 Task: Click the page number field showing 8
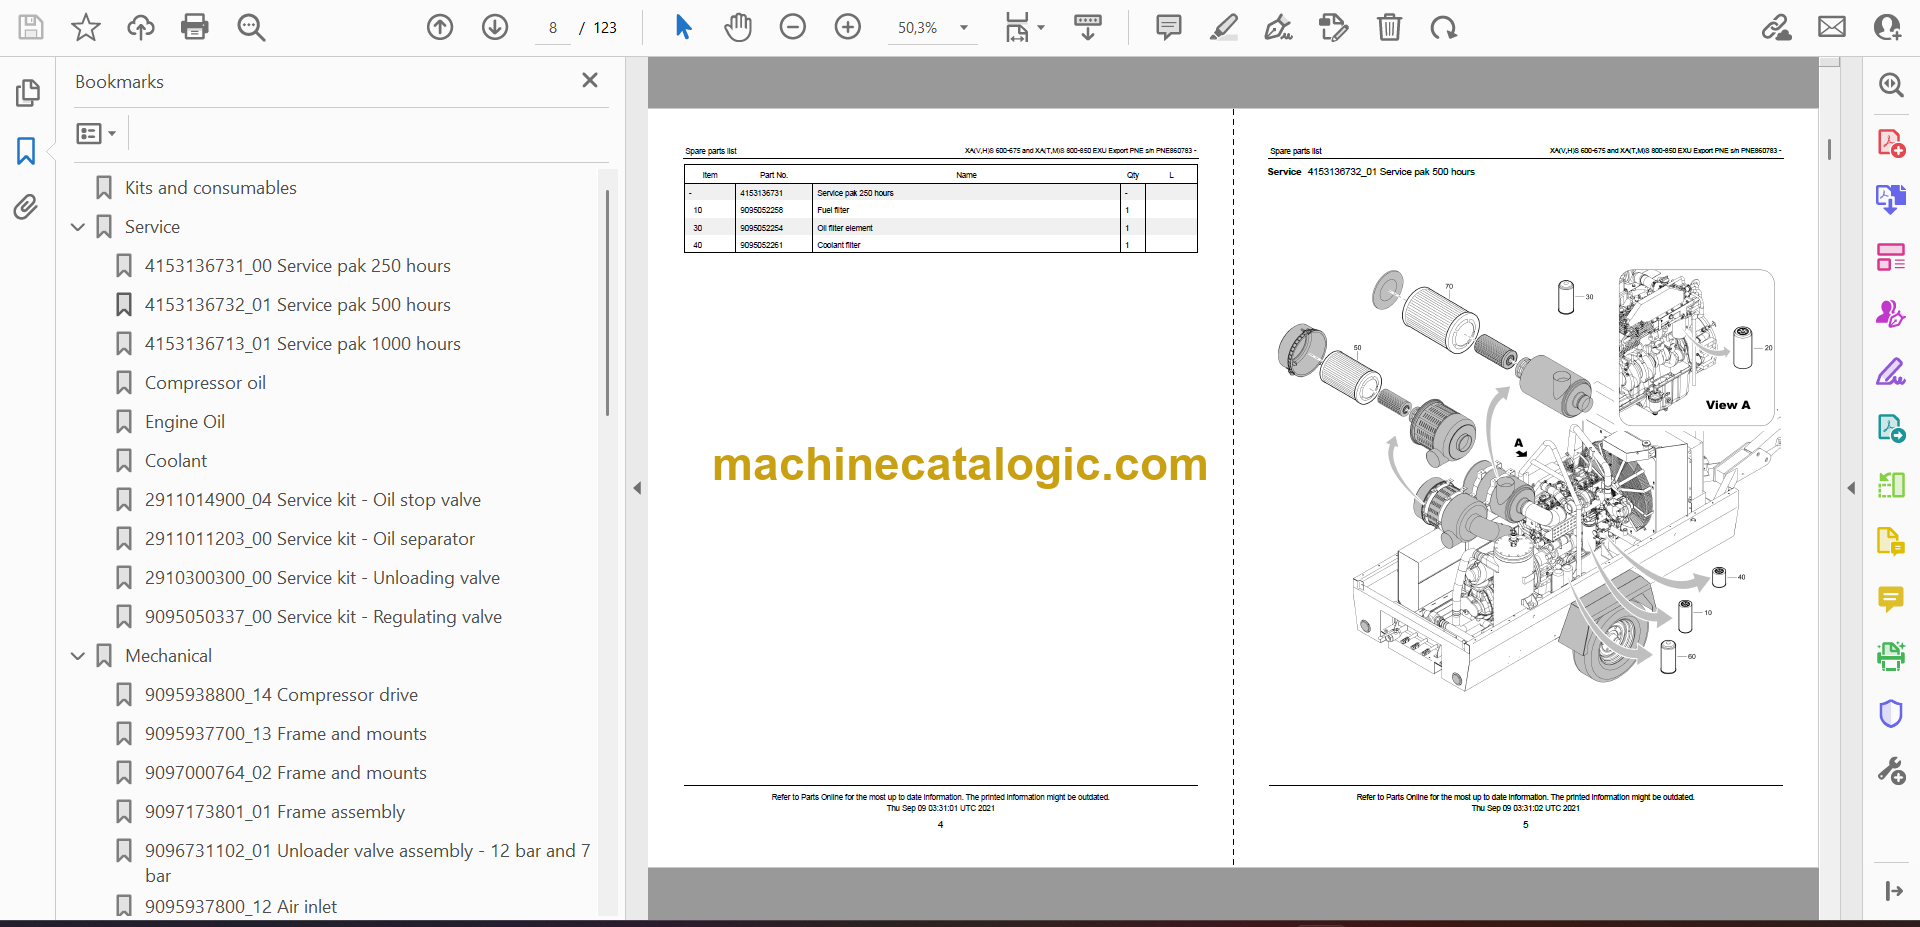[553, 28]
